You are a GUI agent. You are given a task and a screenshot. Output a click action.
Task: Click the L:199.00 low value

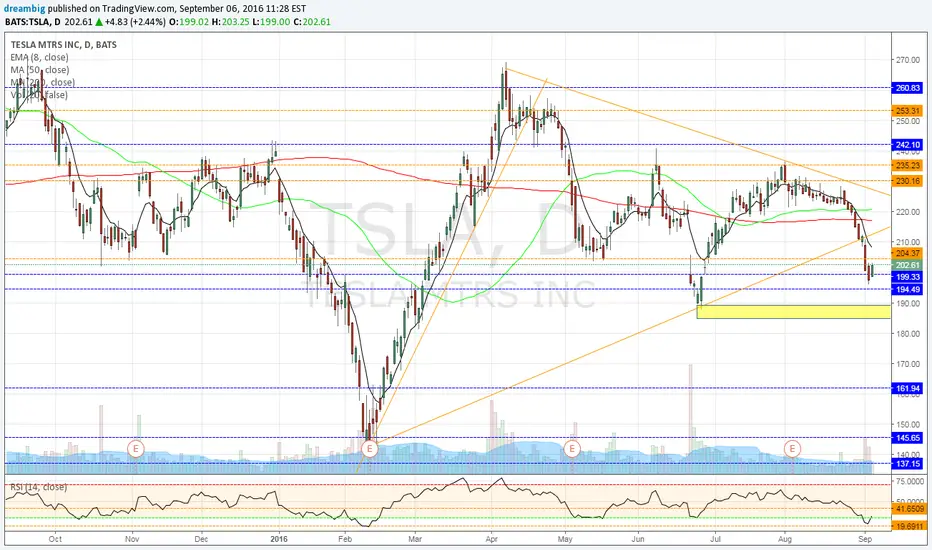[x=272, y=22]
